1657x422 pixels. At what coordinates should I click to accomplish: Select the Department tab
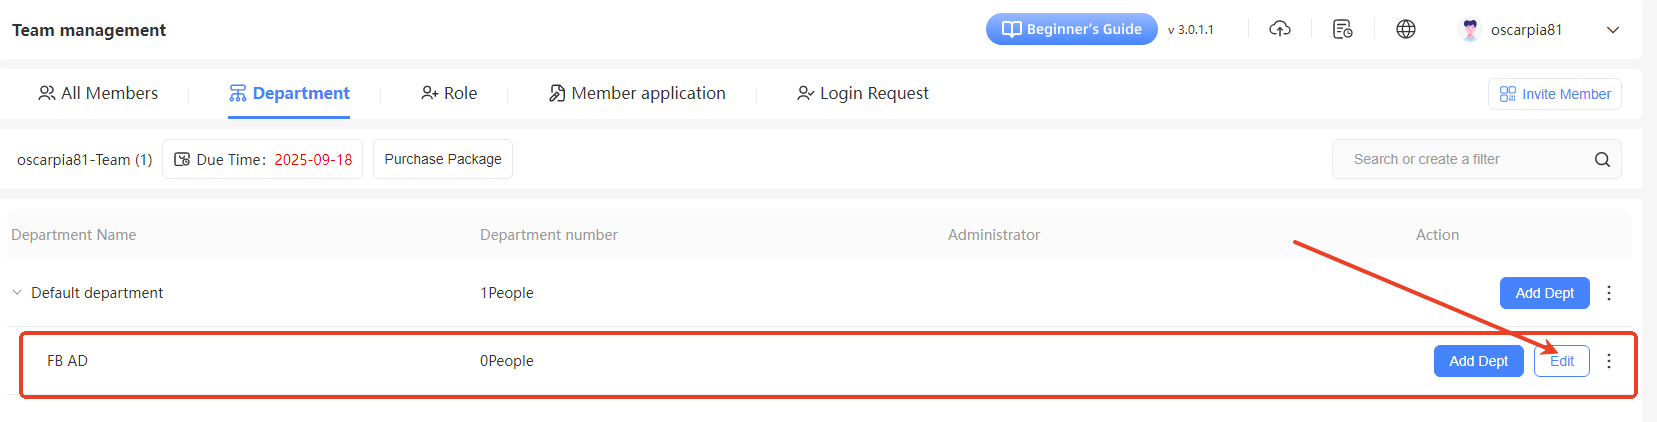[289, 93]
